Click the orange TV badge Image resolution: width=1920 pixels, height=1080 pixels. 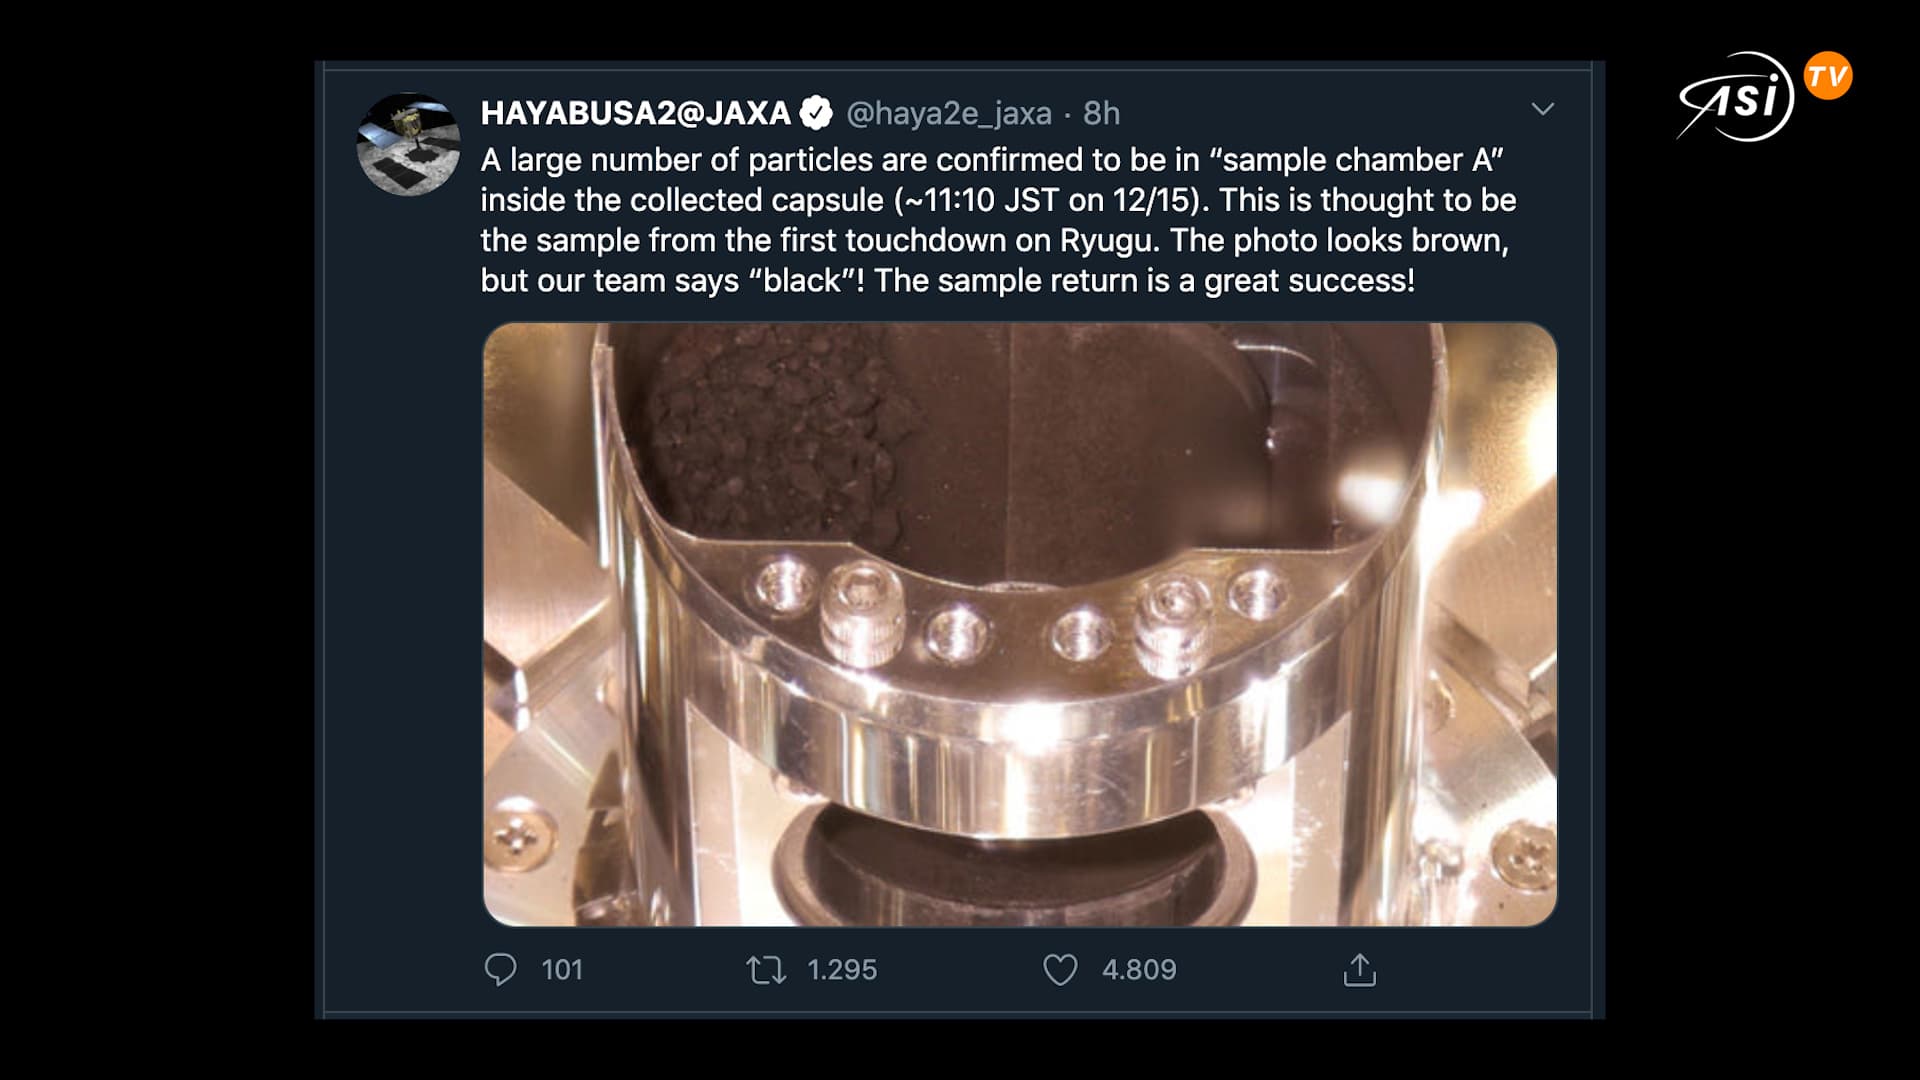tap(1828, 76)
